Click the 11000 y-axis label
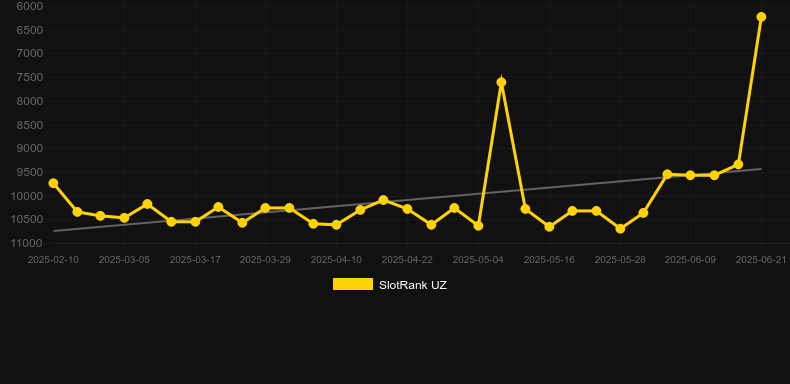The height and width of the screenshot is (384, 790). pyautogui.click(x=26, y=243)
